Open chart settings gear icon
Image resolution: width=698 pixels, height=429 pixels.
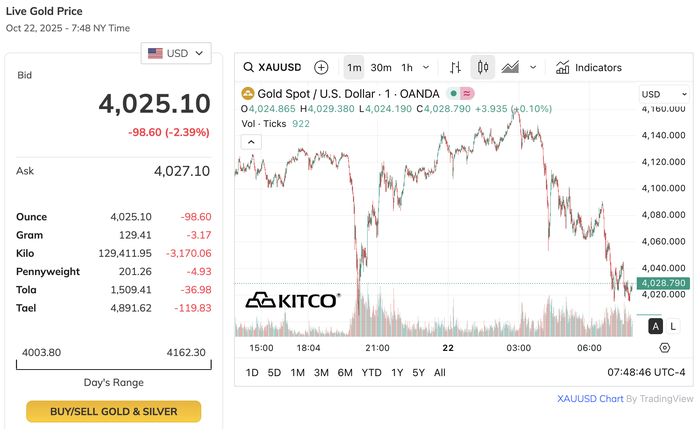pyautogui.click(x=665, y=348)
